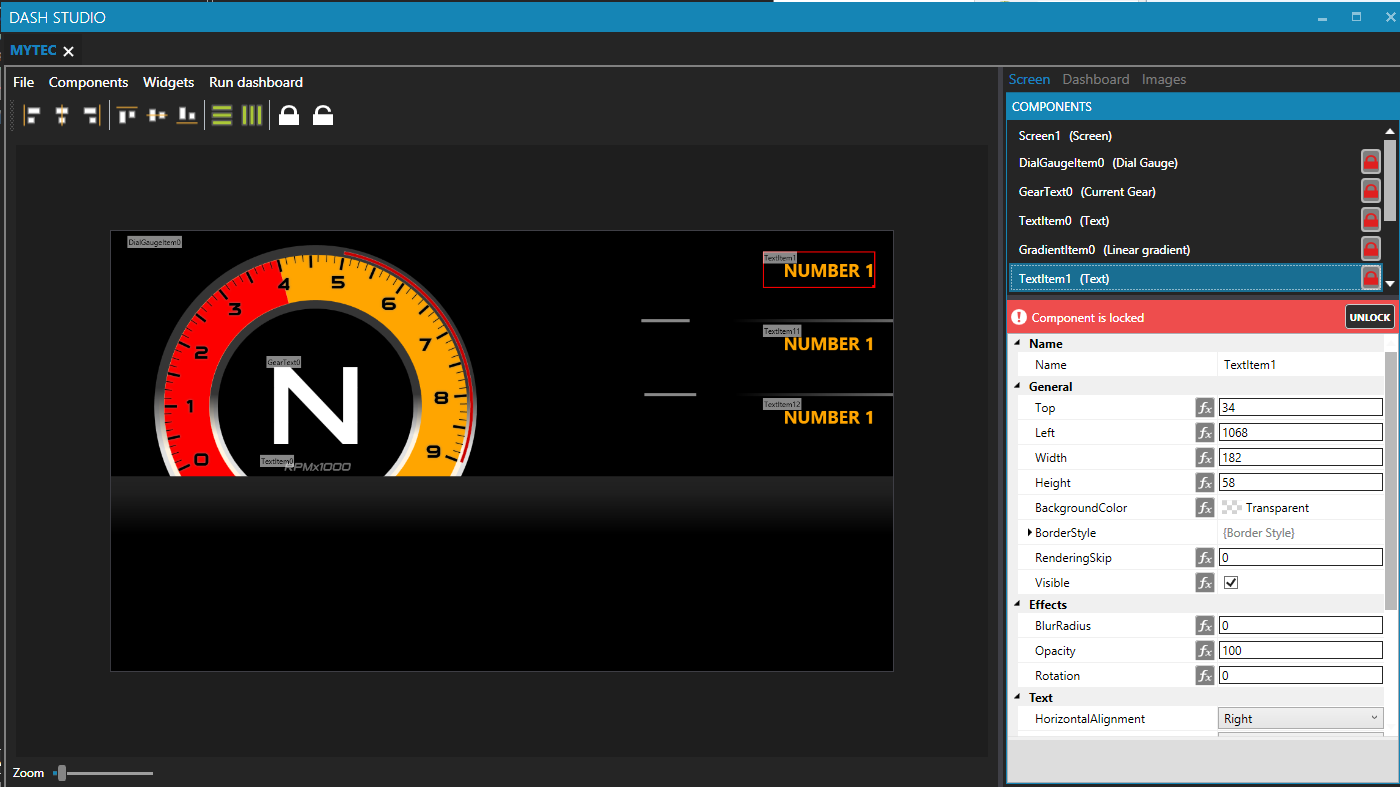The height and width of the screenshot is (787, 1400).
Task: Click the open padlock Unlock toolbar icon
Action: click(x=323, y=115)
